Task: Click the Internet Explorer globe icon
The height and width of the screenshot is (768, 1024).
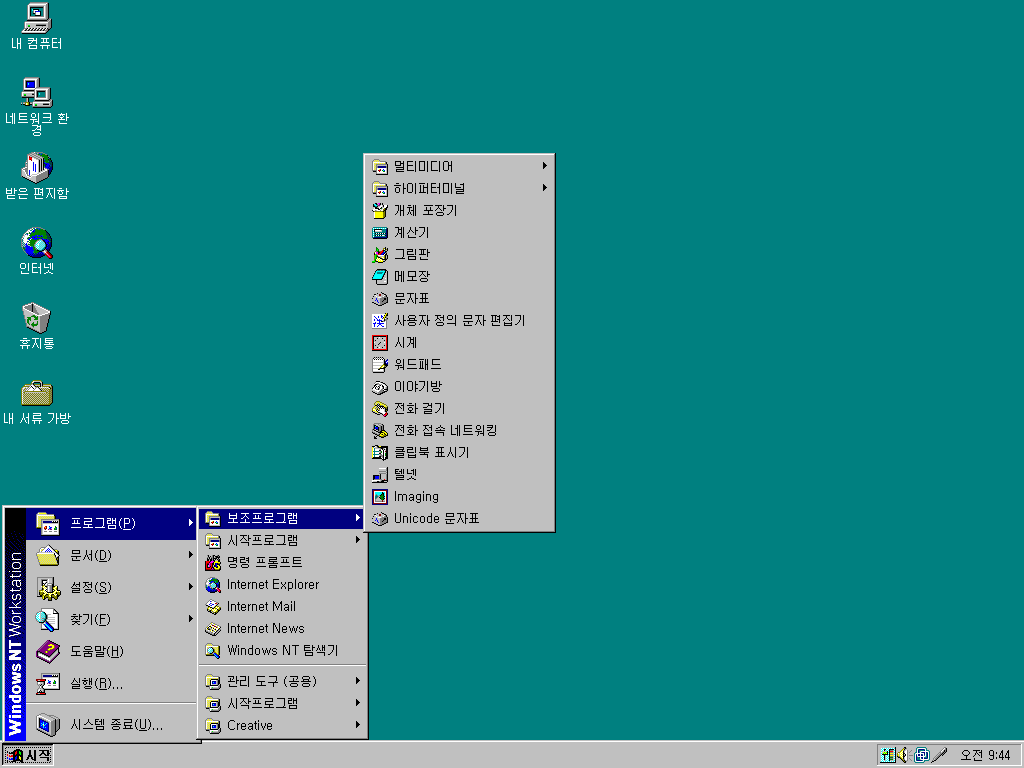Action: 213,584
